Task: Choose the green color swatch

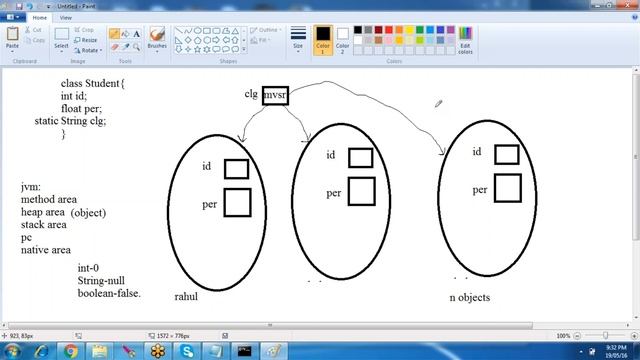Action: click(420, 30)
